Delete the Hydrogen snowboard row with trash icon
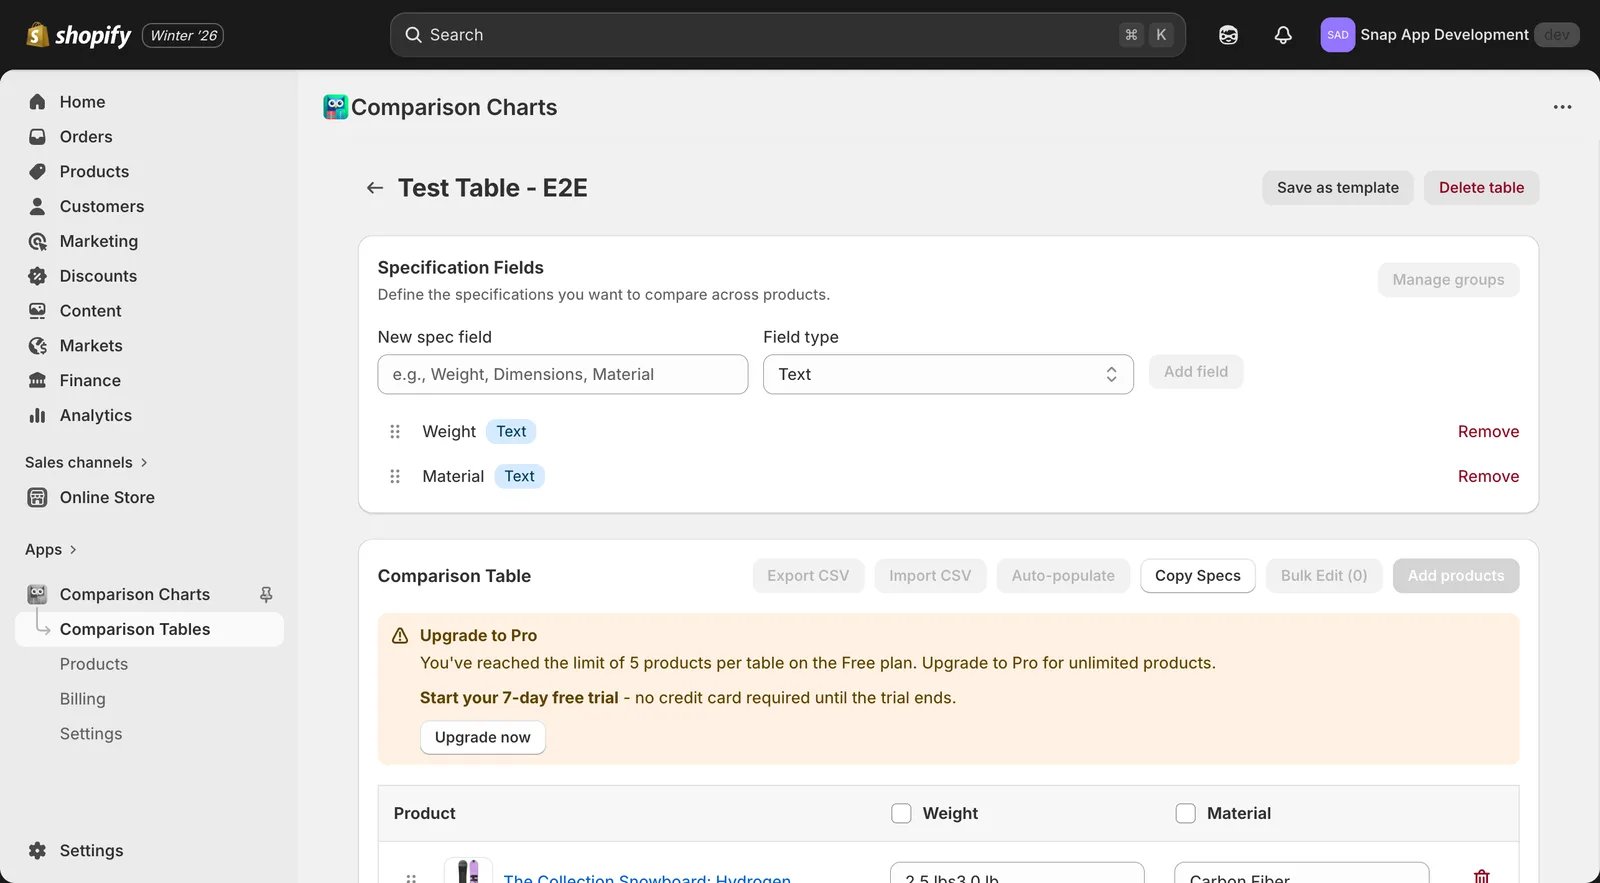 coord(1482,876)
